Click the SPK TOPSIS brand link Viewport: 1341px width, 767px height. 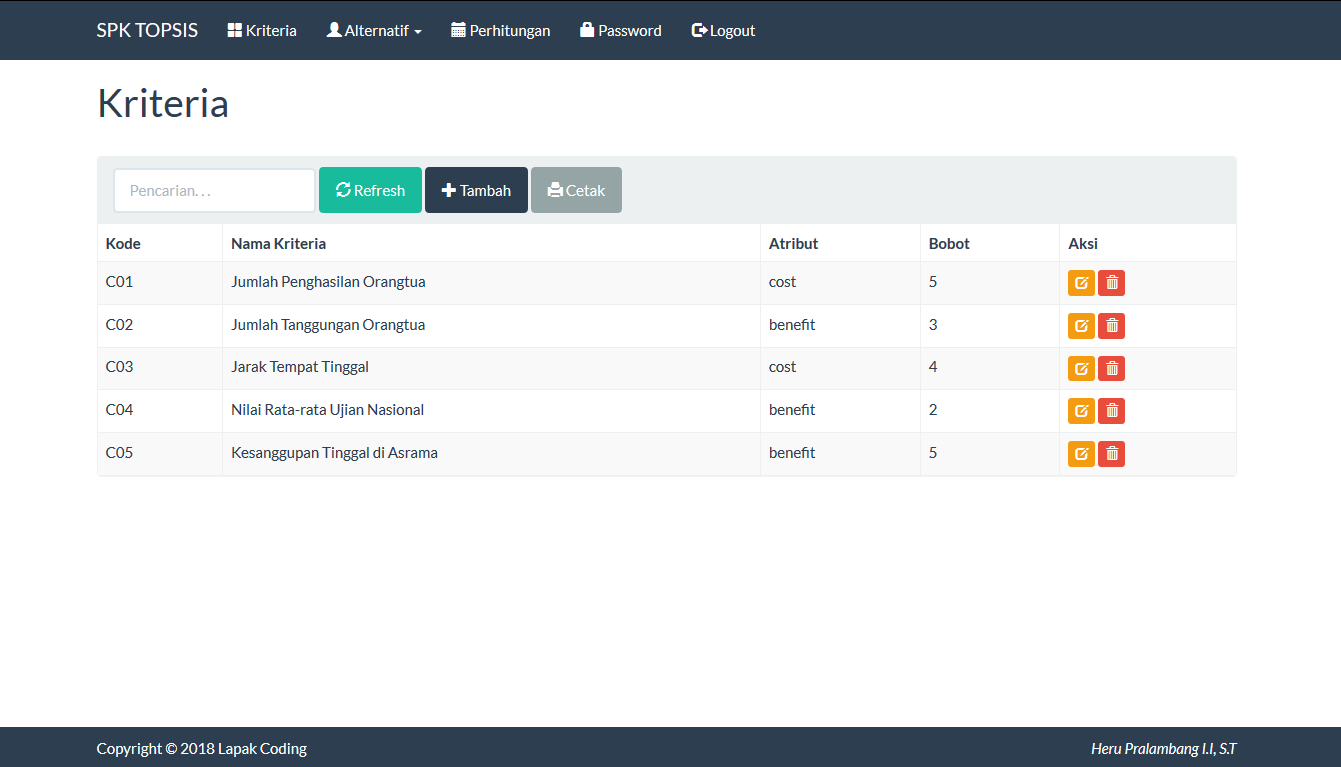coord(147,31)
